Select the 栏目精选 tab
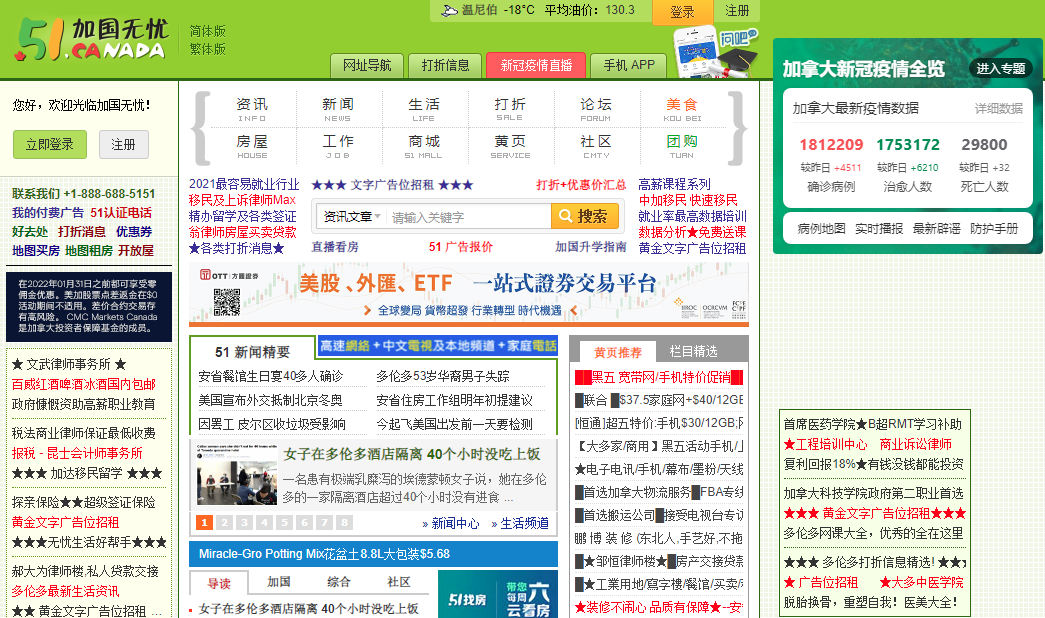 click(693, 351)
